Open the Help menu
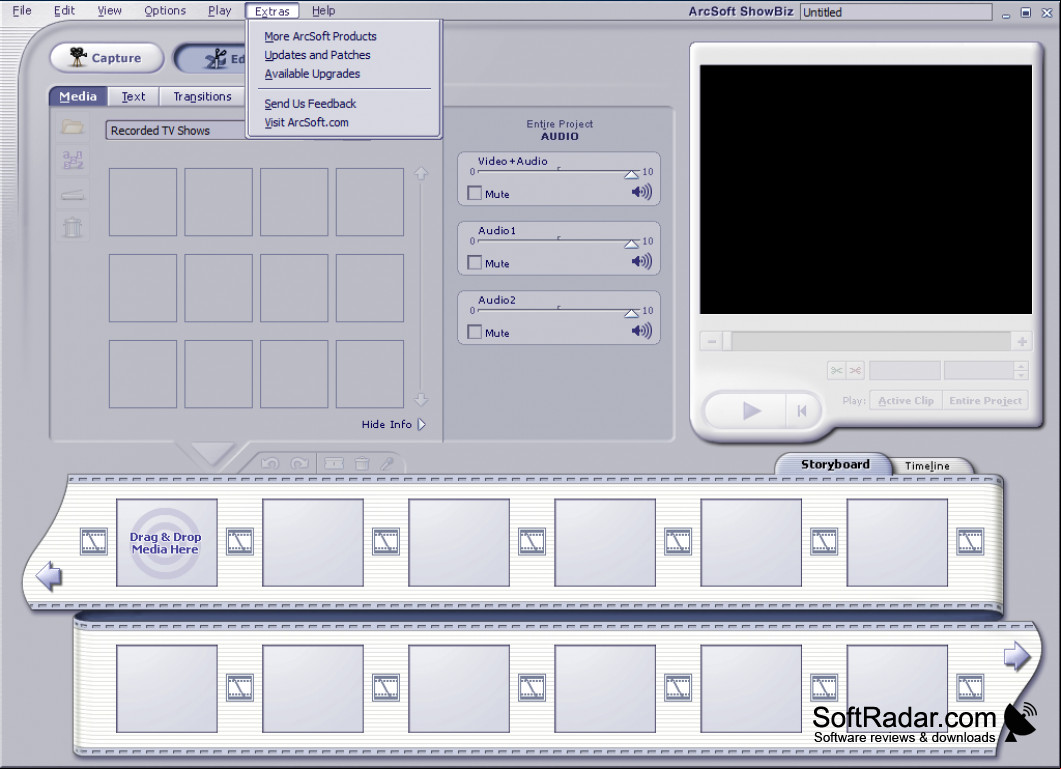The height and width of the screenshot is (769, 1061). pyautogui.click(x=323, y=11)
